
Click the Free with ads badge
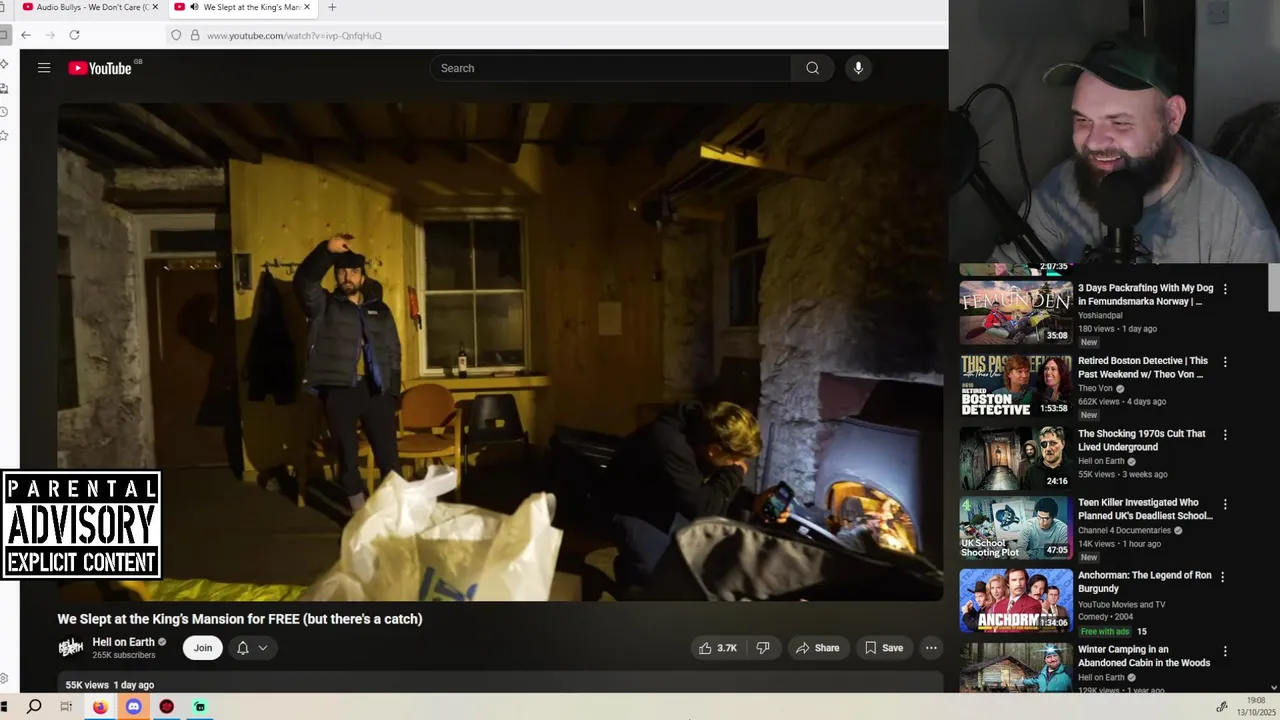pos(1105,631)
